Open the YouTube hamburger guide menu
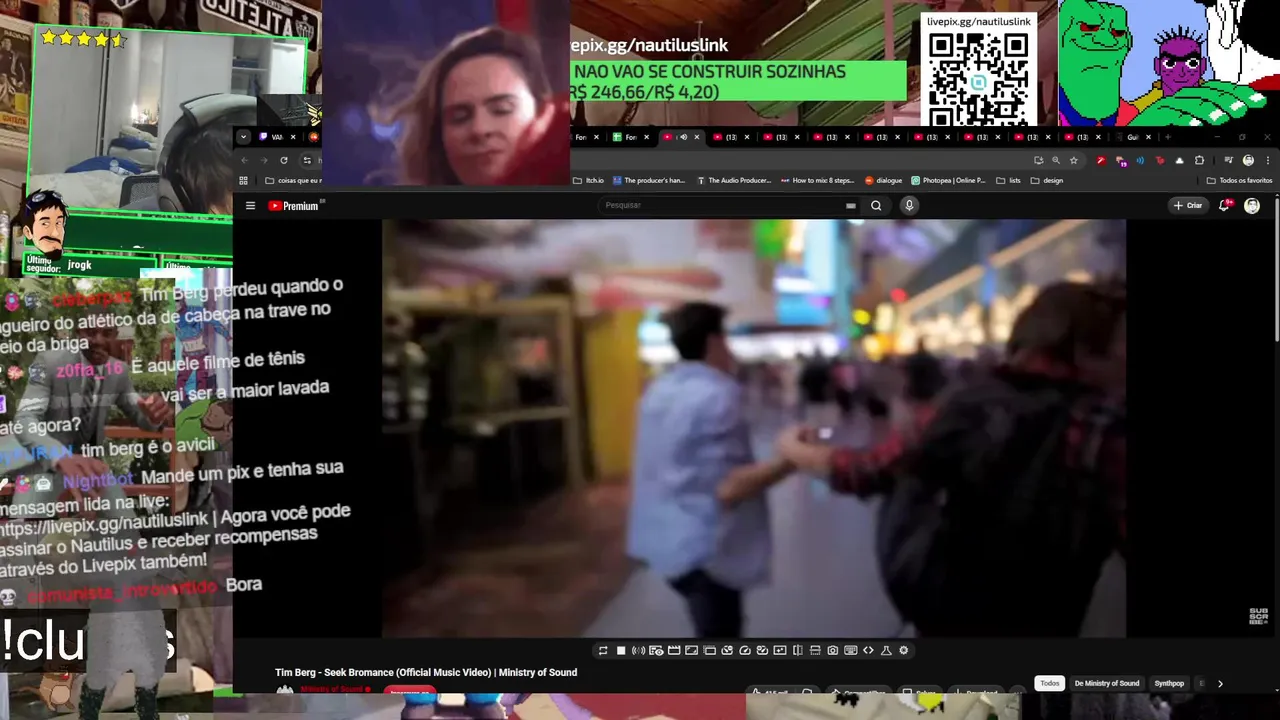 250,206
